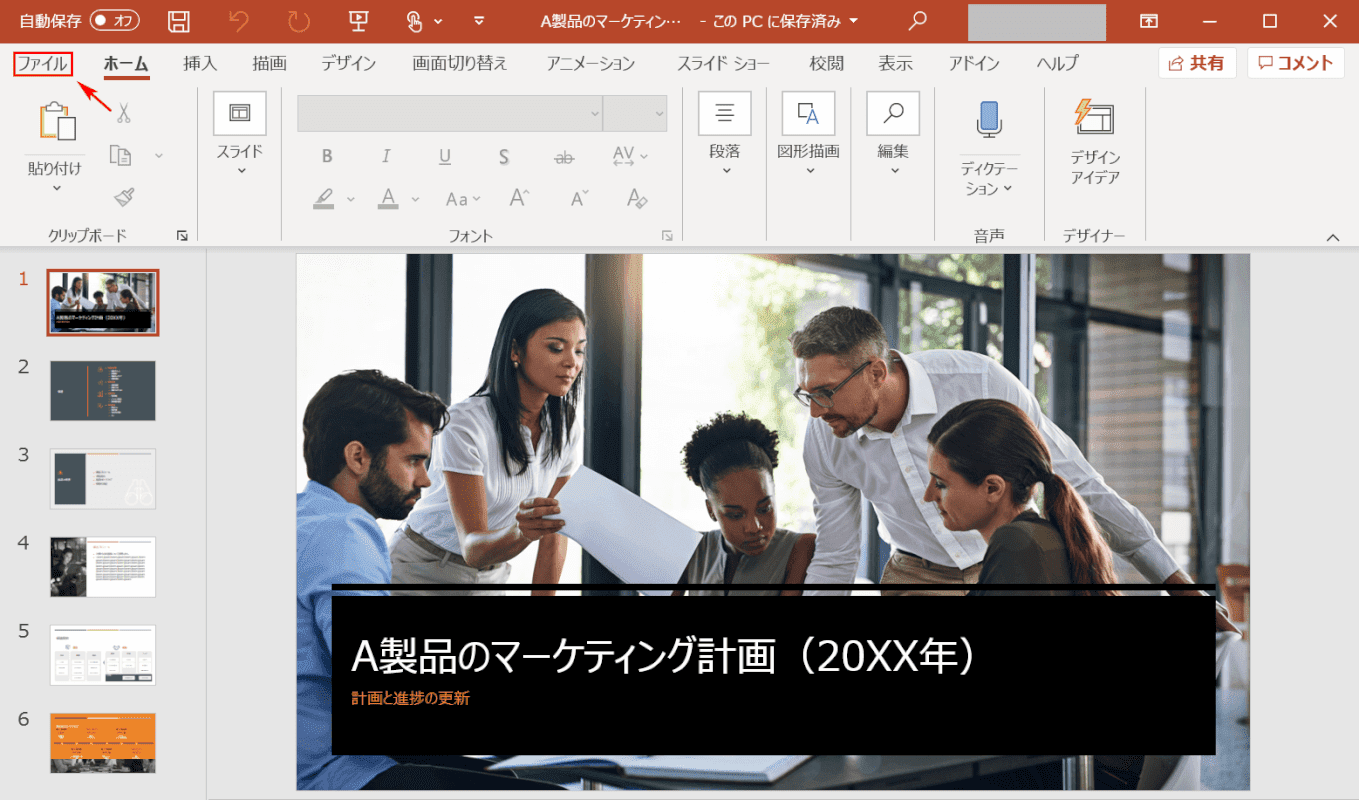The height and width of the screenshot is (800, 1359).
Task: Click the New Slide icon
Action: tap(240, 113)
